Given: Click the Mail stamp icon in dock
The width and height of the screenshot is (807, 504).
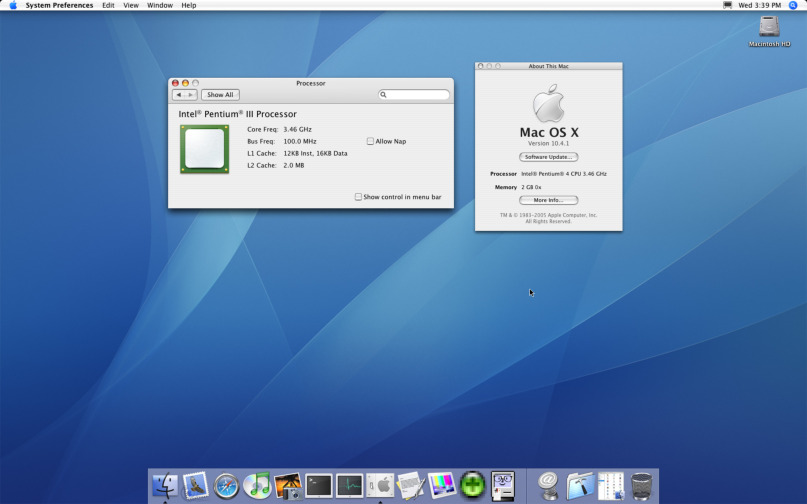Looking at the screenshot, I should [x=196, y=486].
